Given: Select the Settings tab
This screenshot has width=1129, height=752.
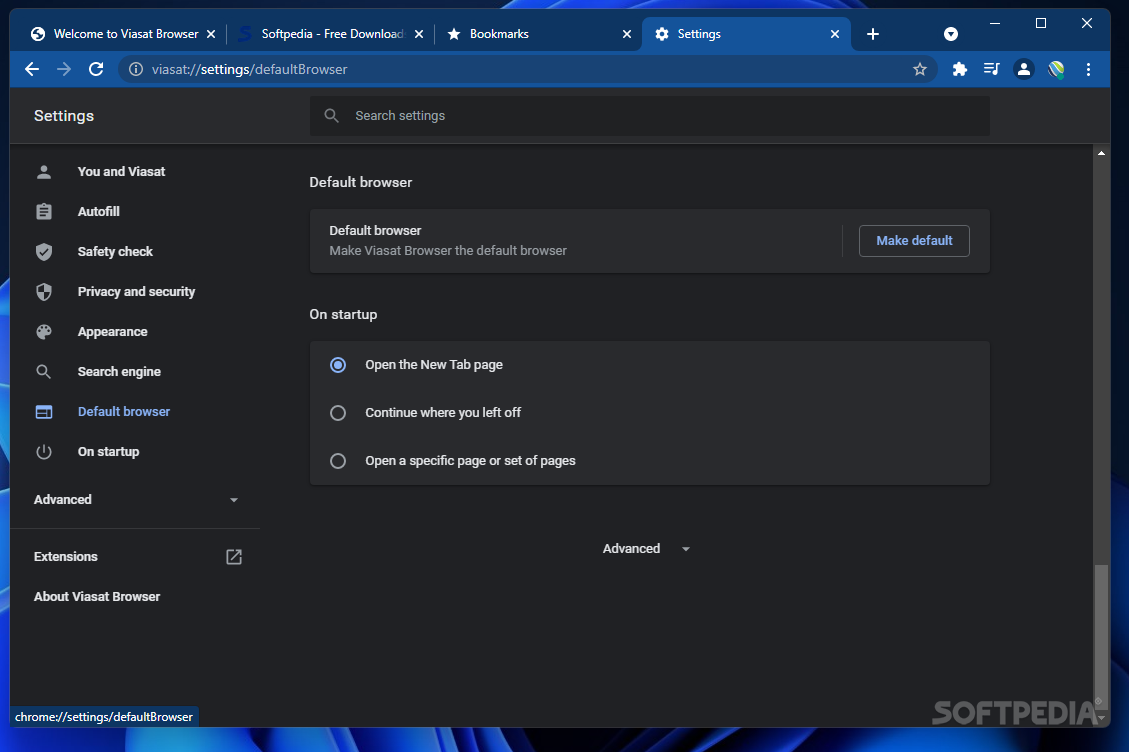Looking at the screenshot, I should point(746,34).
